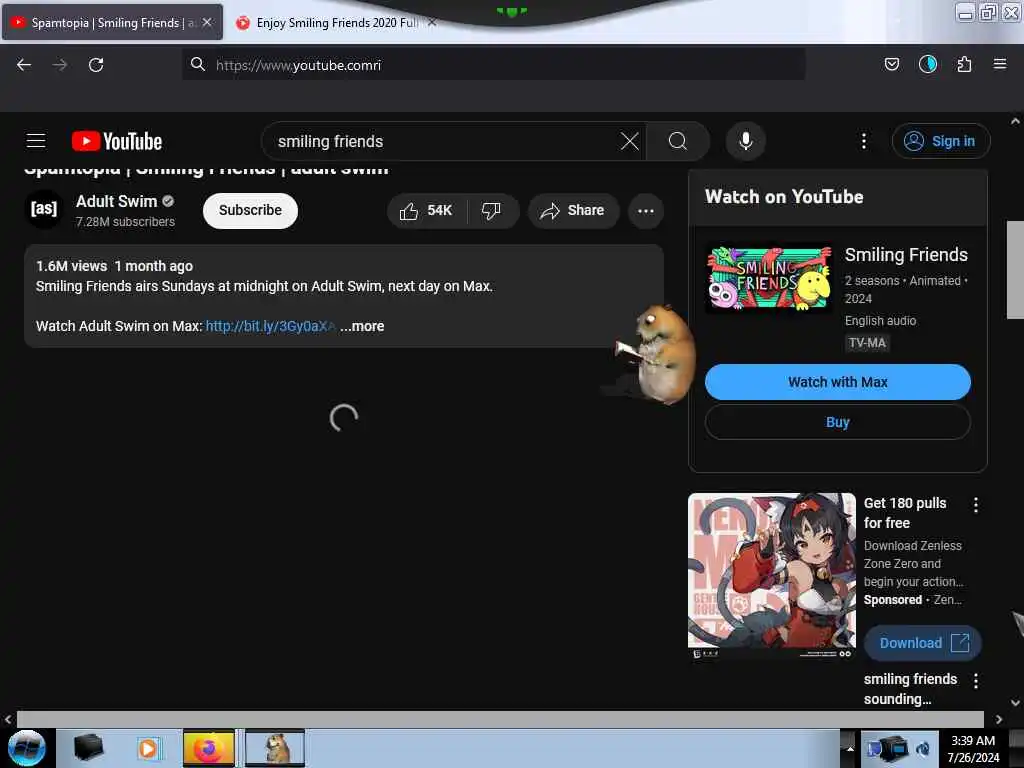Open the bit.ly link in description

[270, 326]
